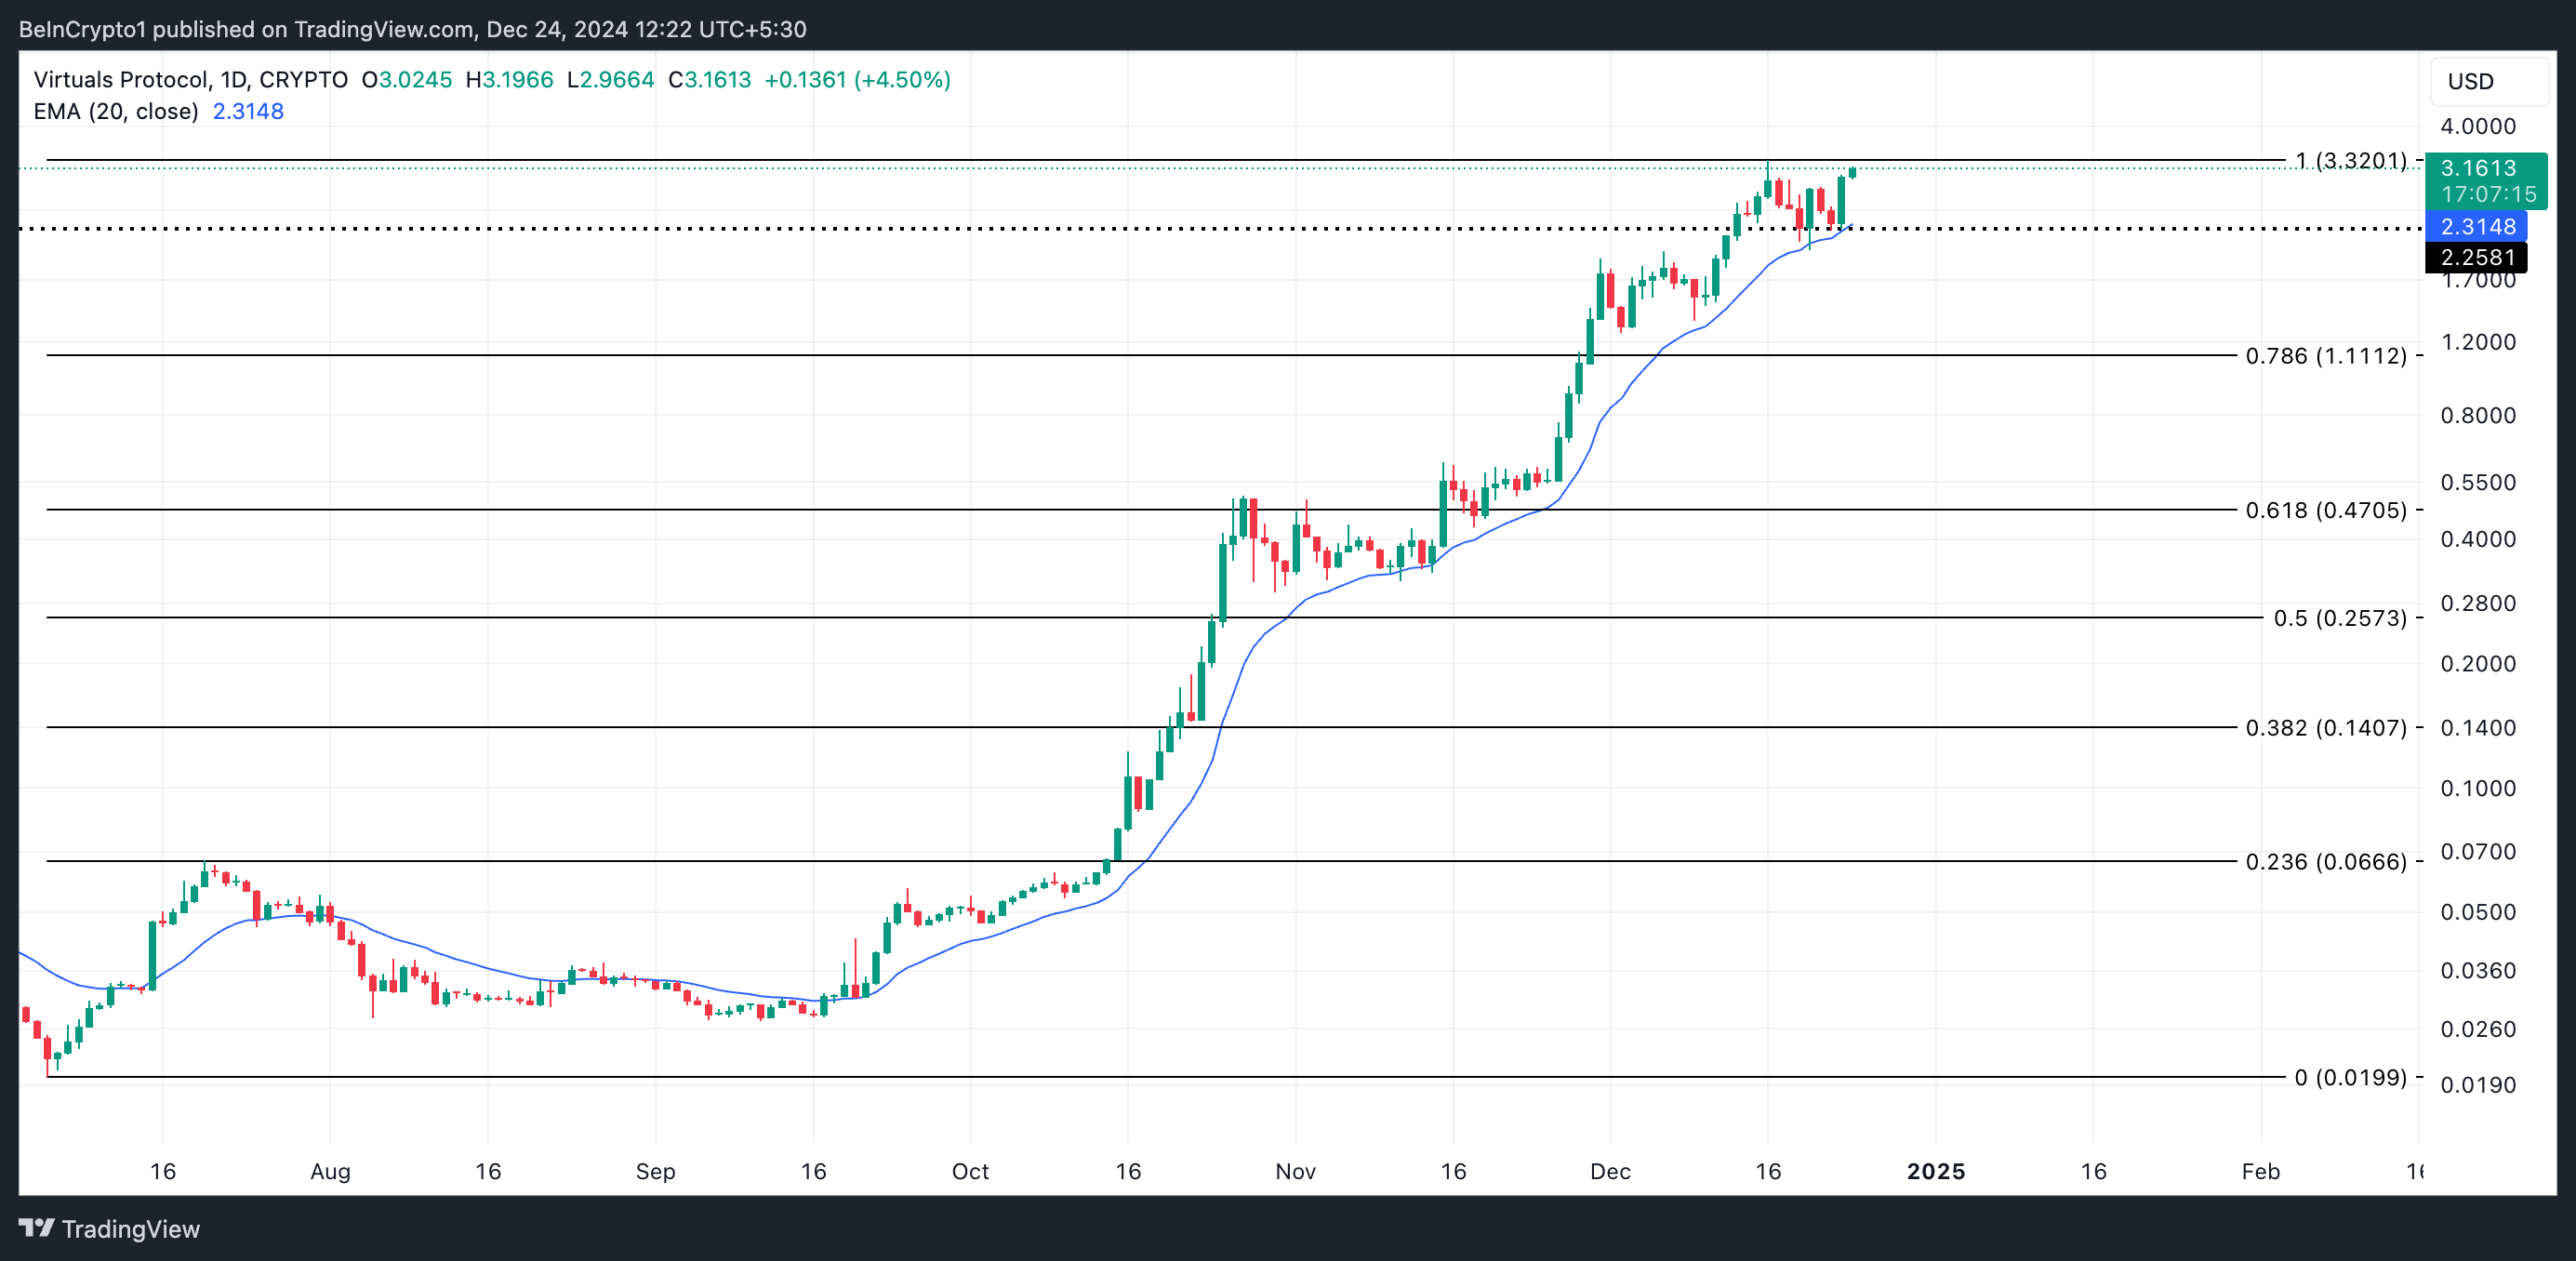
Task: Click the Nov label on time axis
Action: [x=1295, y=1171]
